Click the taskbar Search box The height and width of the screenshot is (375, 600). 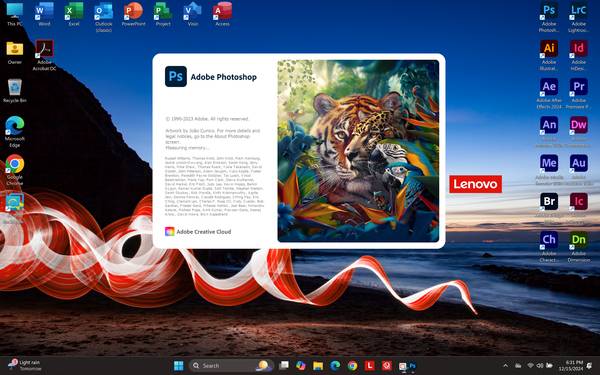(231, 366)
